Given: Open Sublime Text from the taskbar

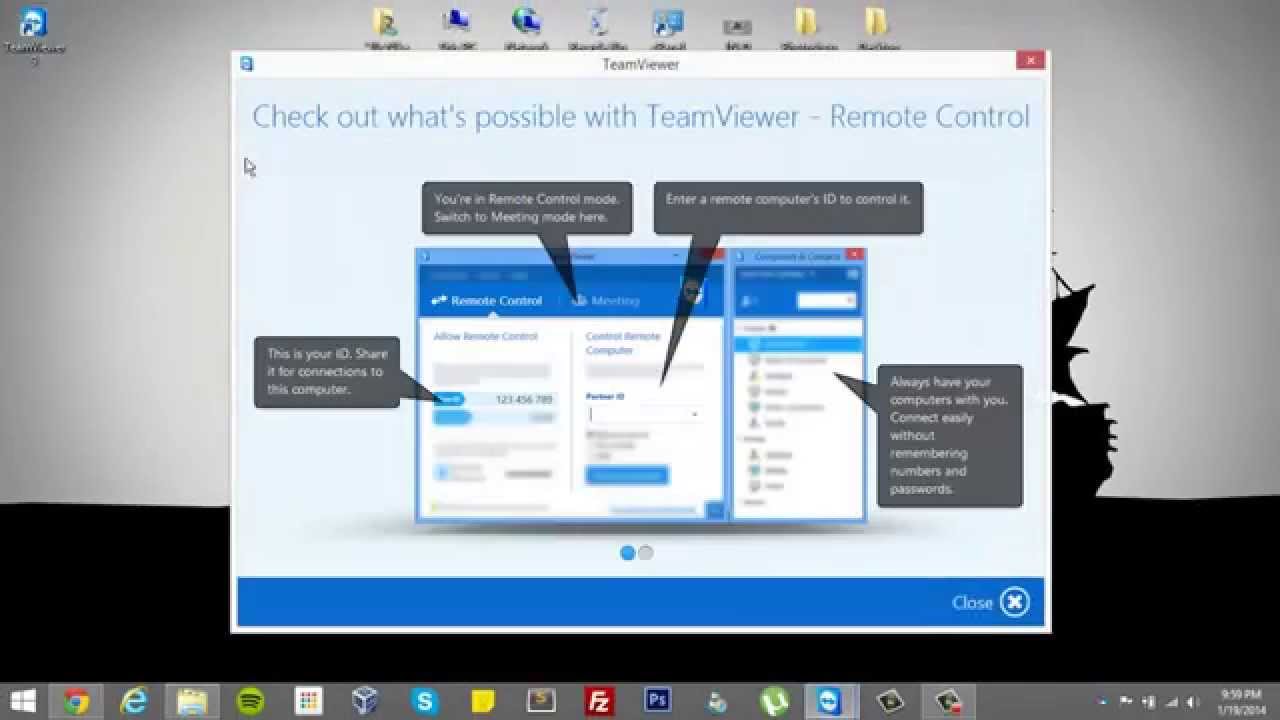Looking at the screenshot, I should click(541, 701).
